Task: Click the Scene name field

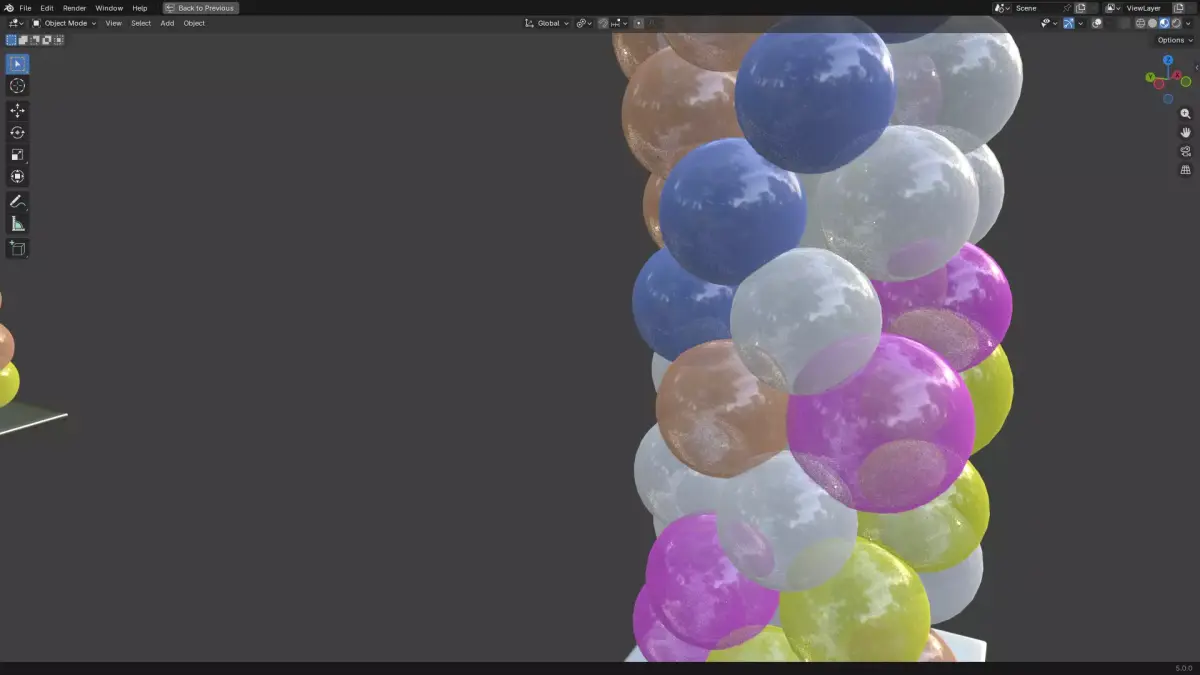Action: (x=1038, y=8)
